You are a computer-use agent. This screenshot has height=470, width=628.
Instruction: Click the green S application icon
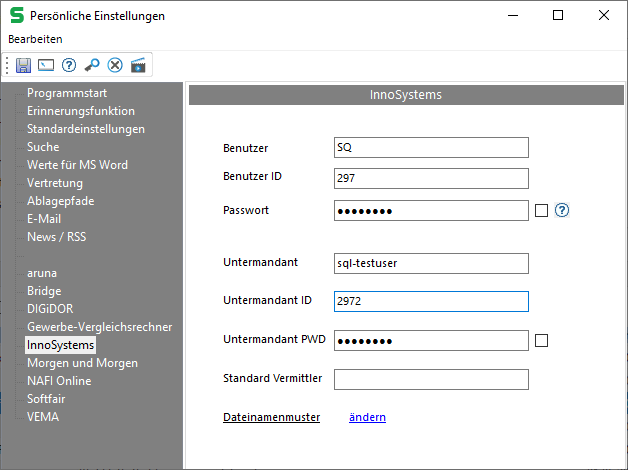(16, 15)
